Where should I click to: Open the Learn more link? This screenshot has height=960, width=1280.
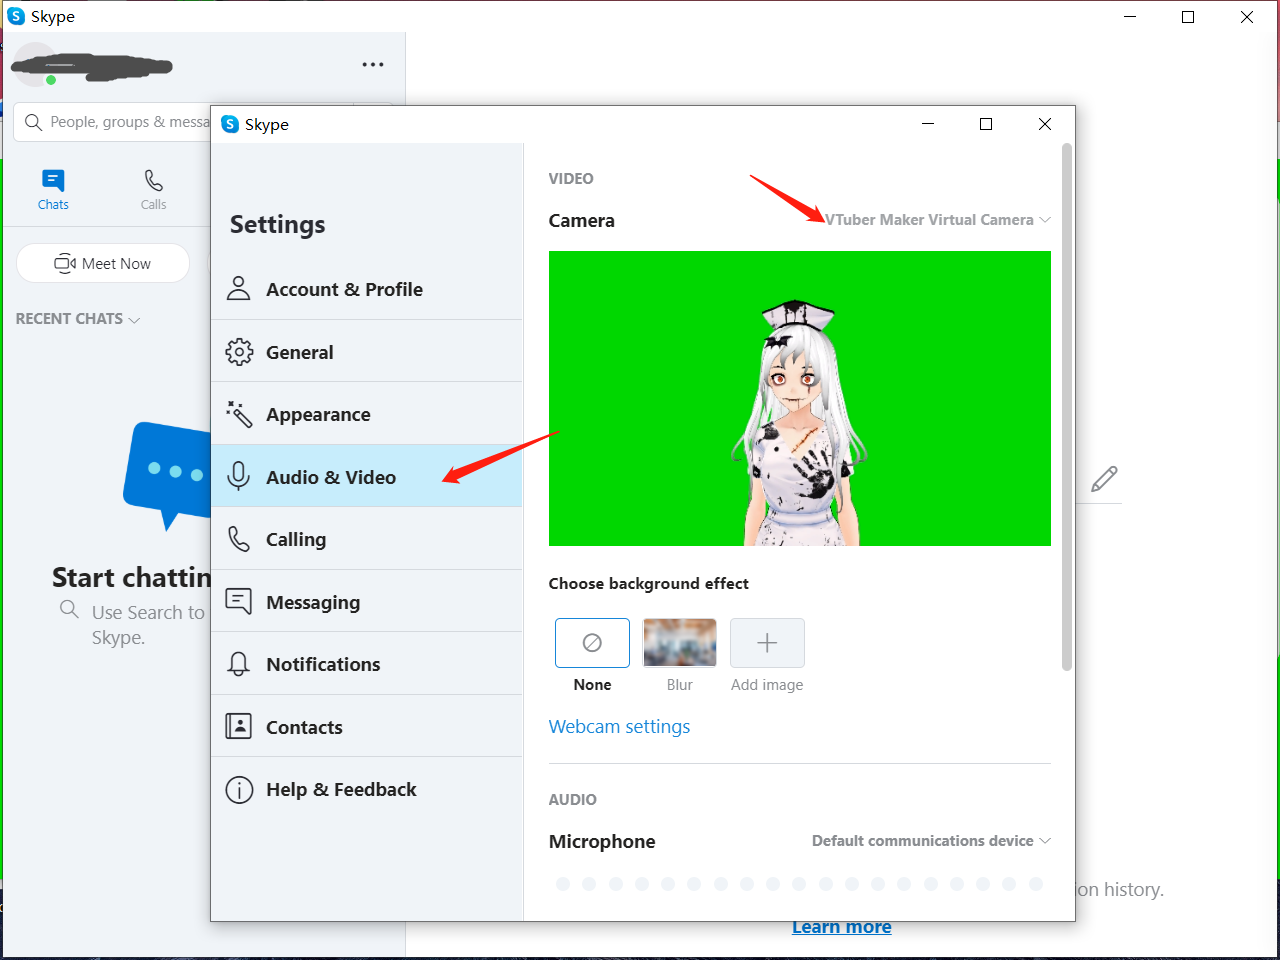point(842,927)
